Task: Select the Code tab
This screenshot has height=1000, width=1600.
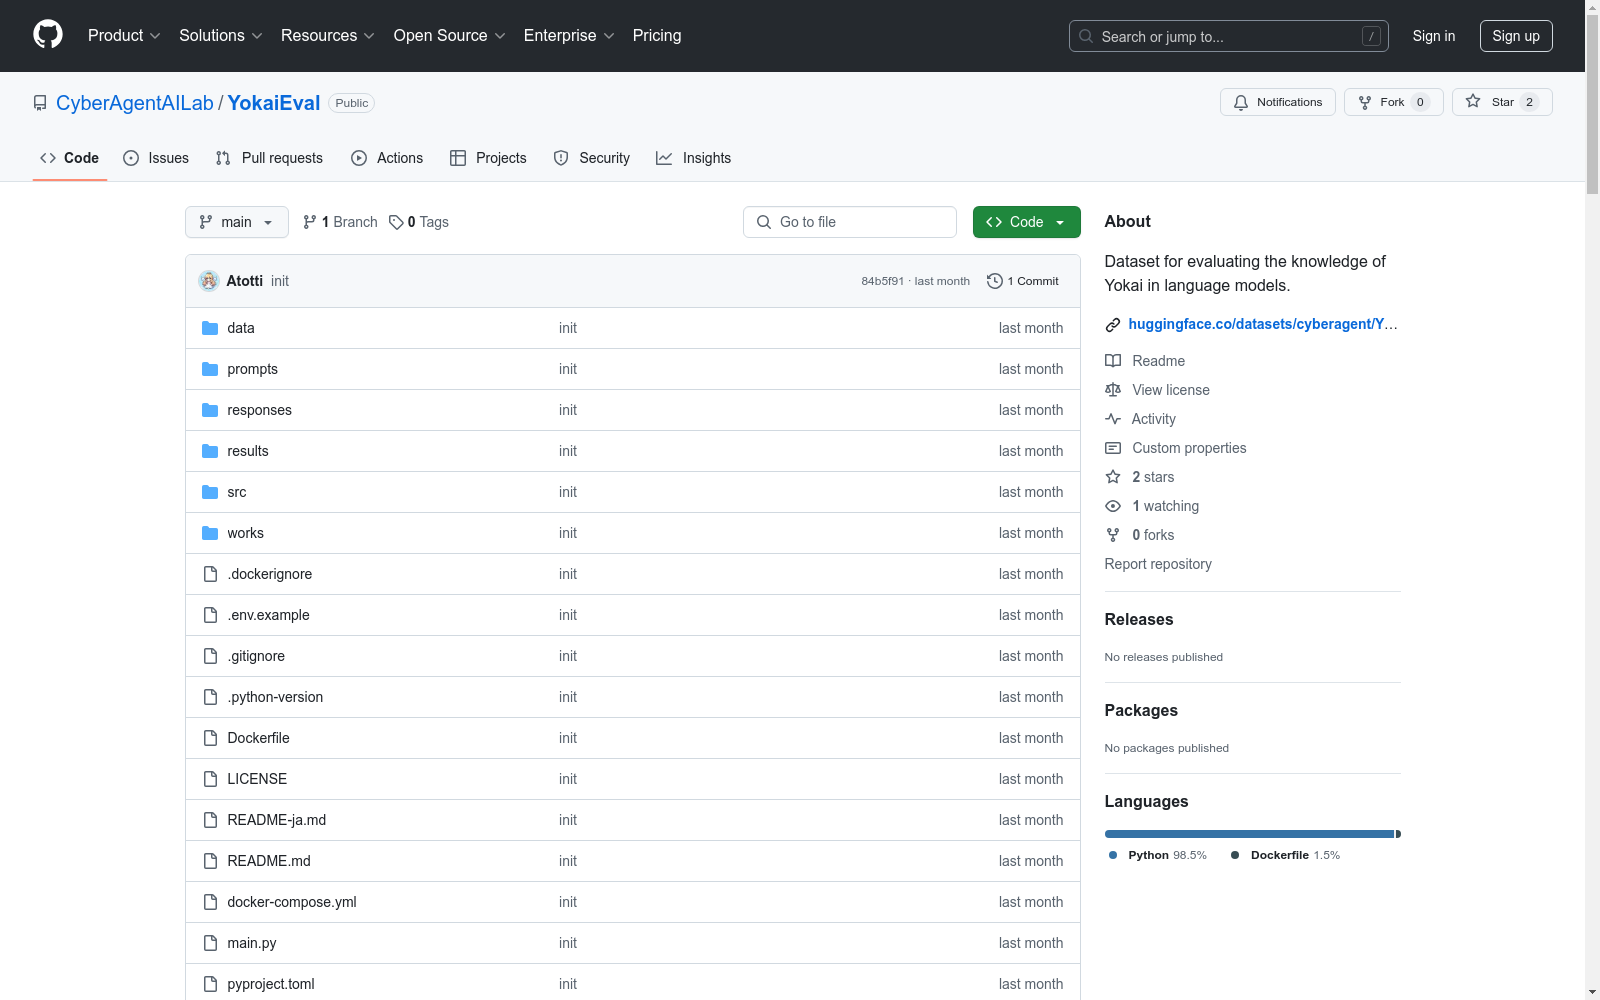Action: click(x=70, y=158)
